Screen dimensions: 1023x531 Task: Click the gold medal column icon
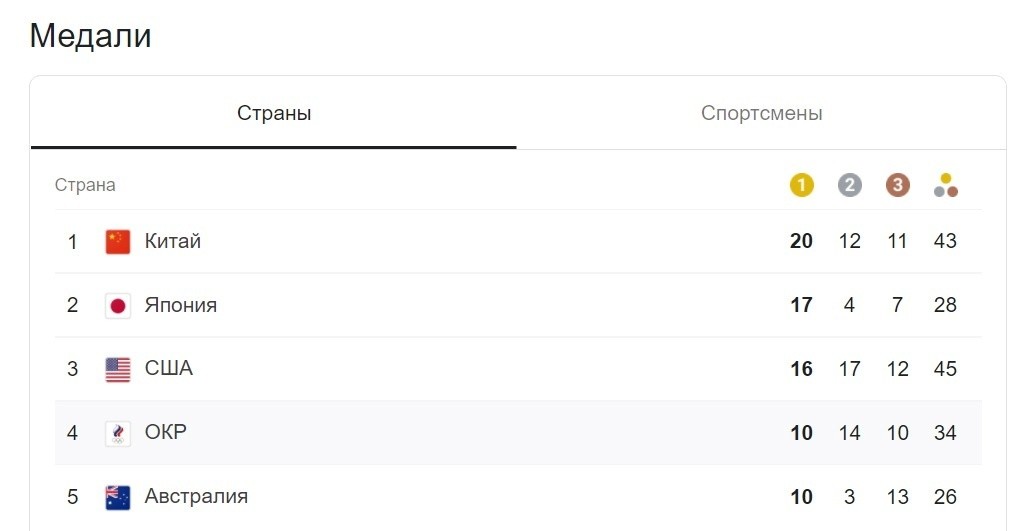[x=801, y=185]
